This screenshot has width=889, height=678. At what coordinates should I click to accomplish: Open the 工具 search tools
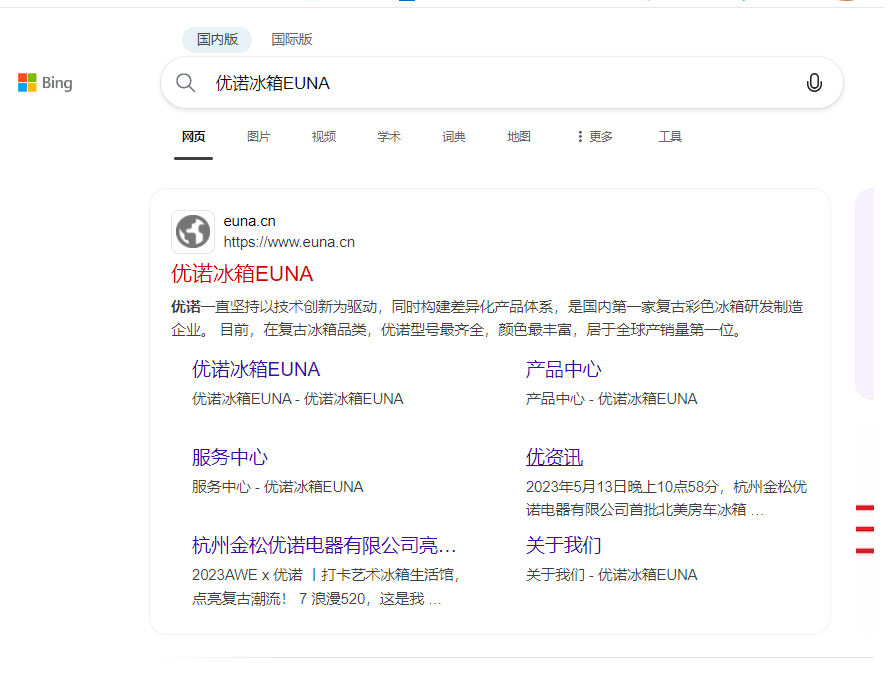click(x=670, y=137)
